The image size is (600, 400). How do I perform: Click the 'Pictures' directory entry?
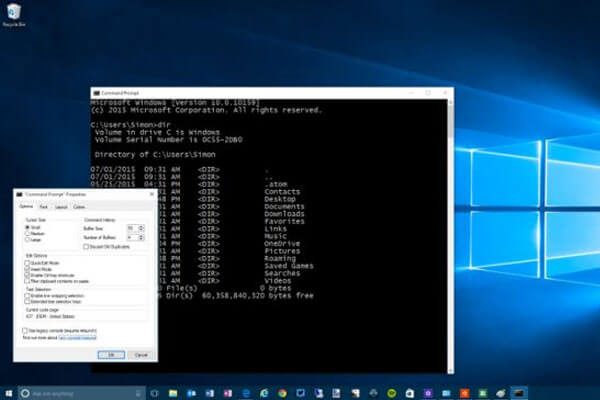point(282,251)
